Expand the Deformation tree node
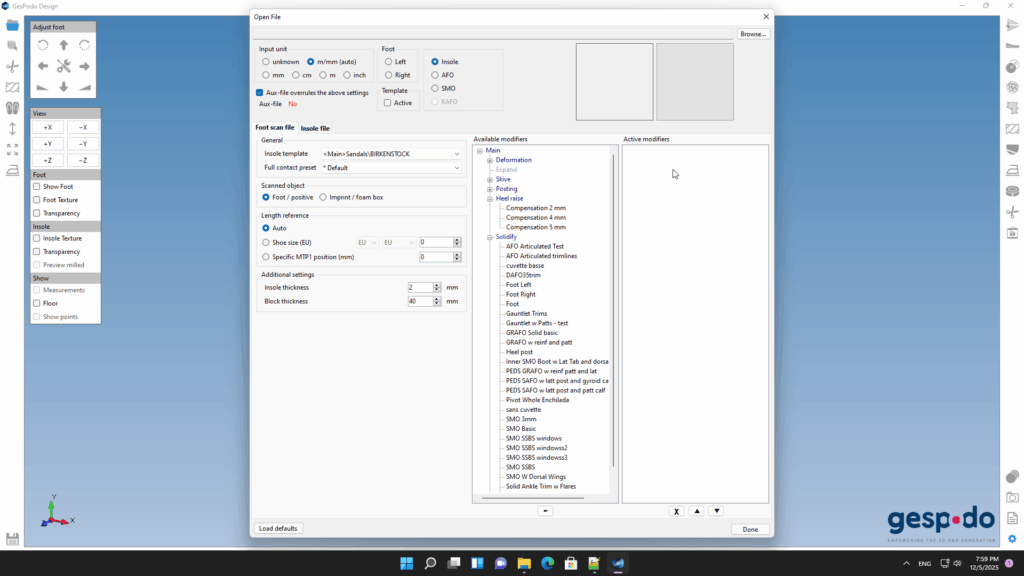This screenshot has width=1024, height=576. 490,160
